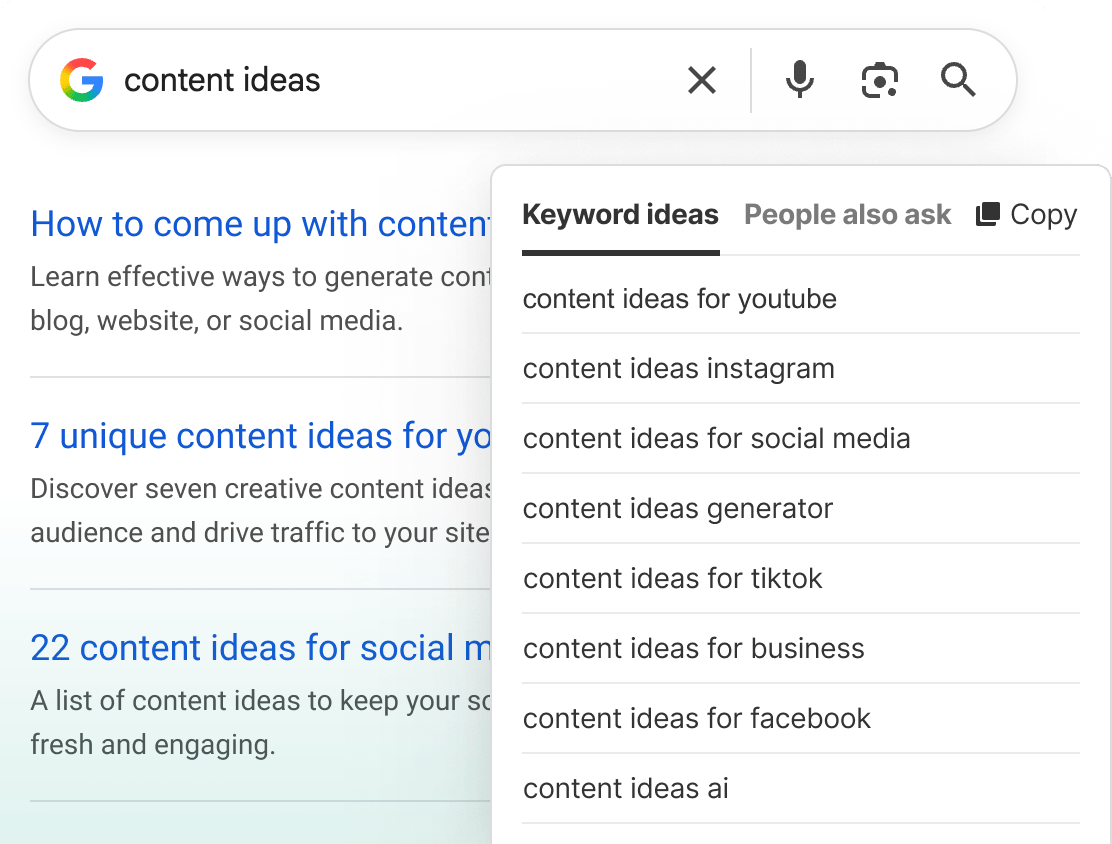Select 'content ideas ai' keyword suggestion

tap(625, 789)
